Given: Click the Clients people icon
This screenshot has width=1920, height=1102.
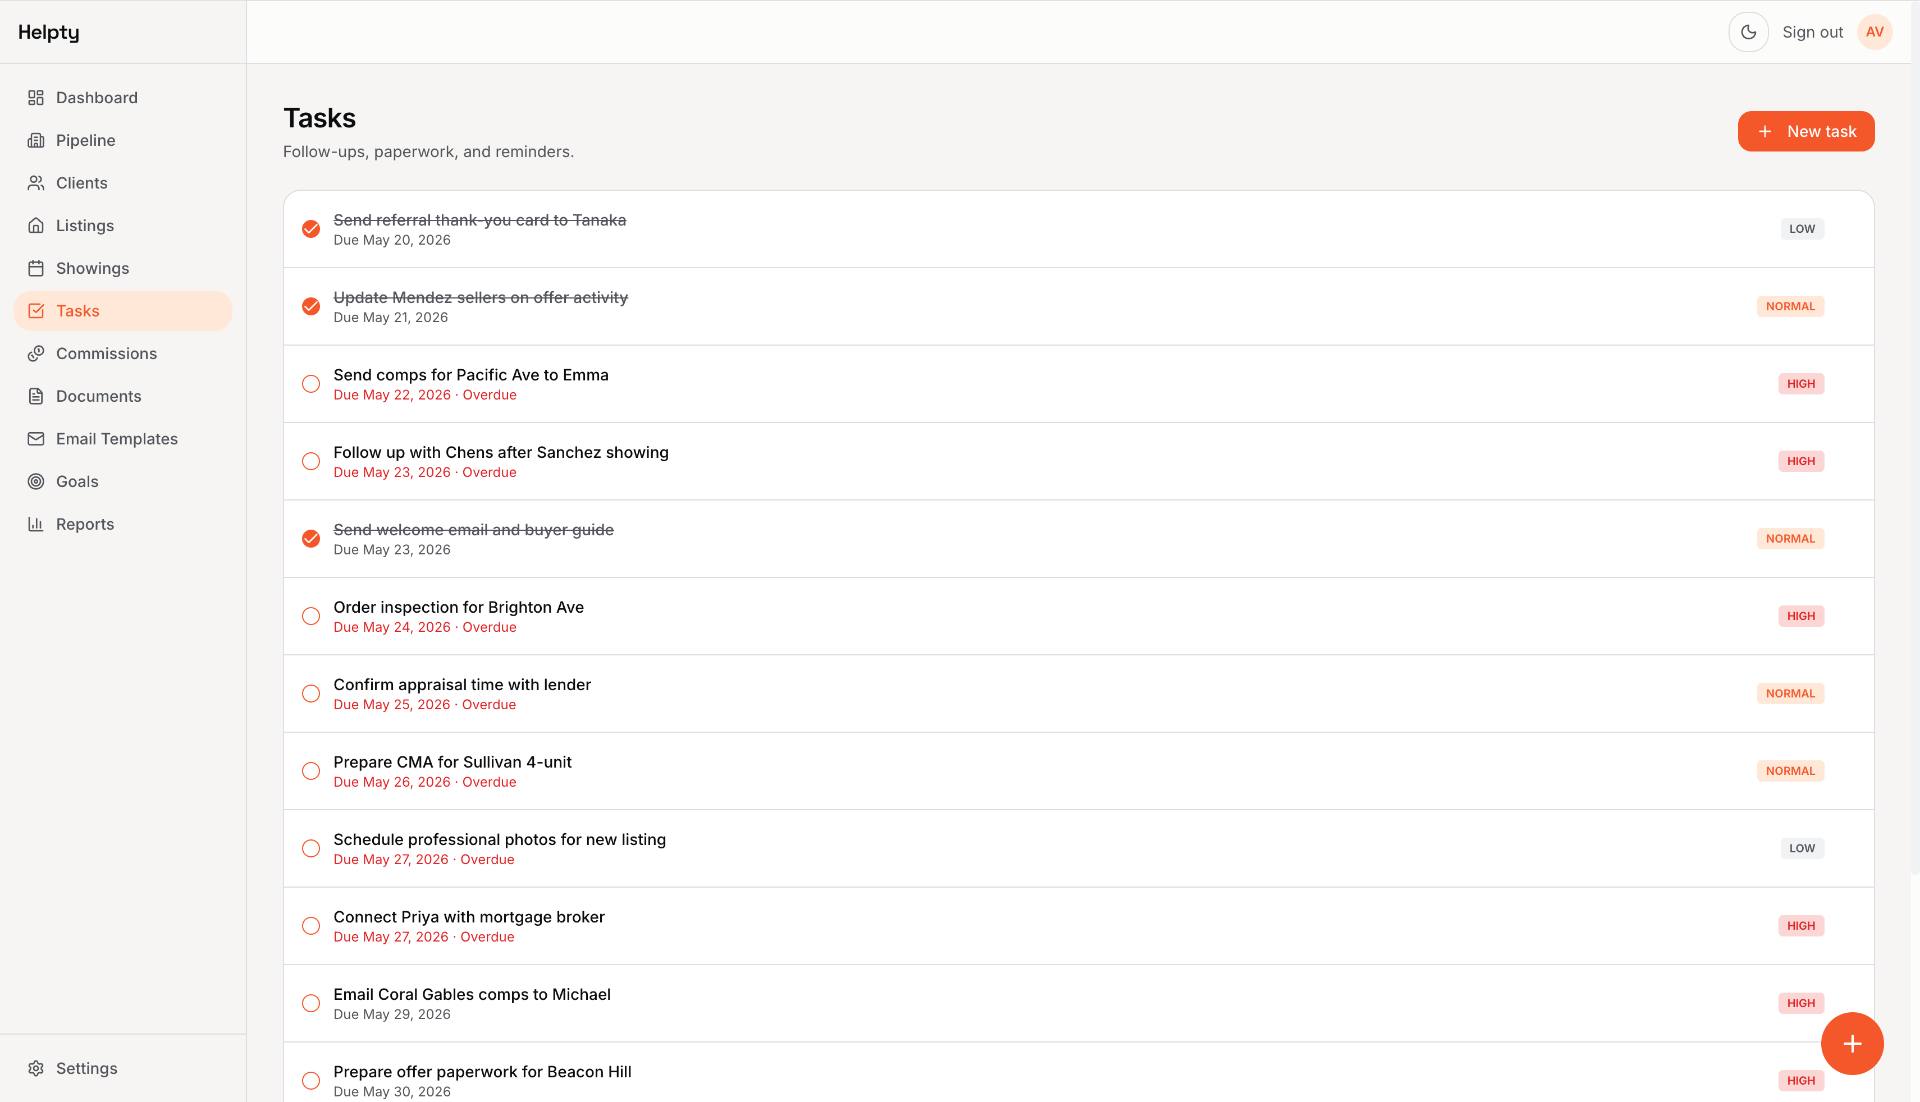Looking at the screenshot, I should click(36, 183).
